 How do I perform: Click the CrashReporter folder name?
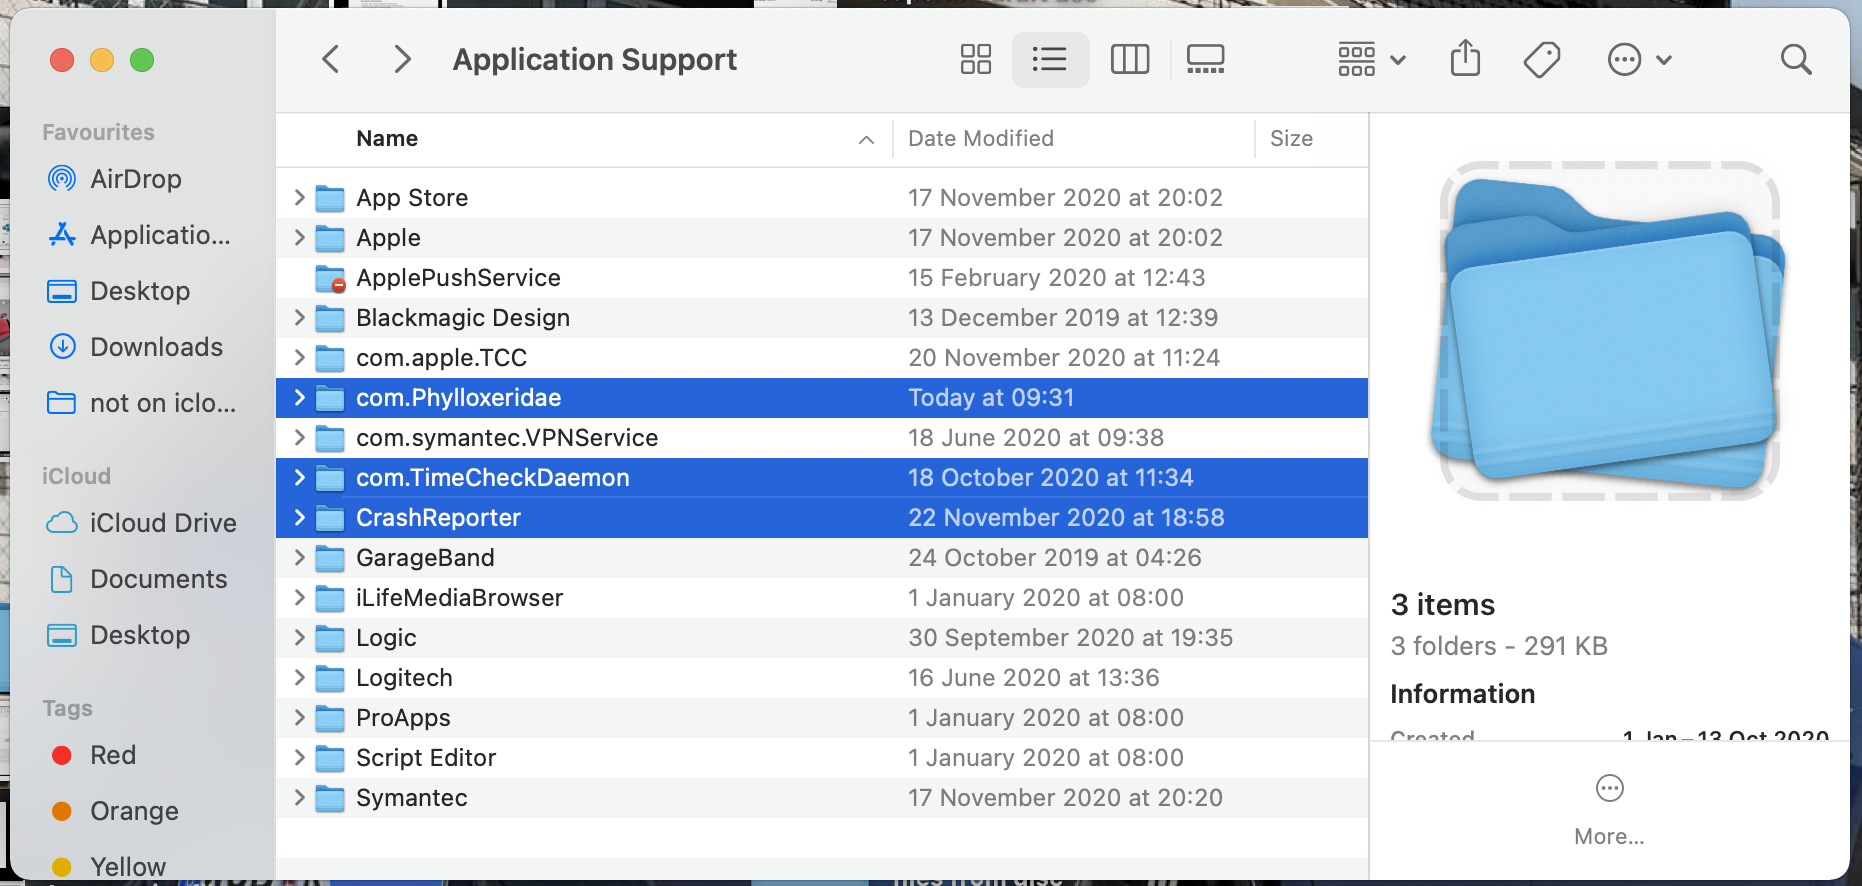point(439,518)
